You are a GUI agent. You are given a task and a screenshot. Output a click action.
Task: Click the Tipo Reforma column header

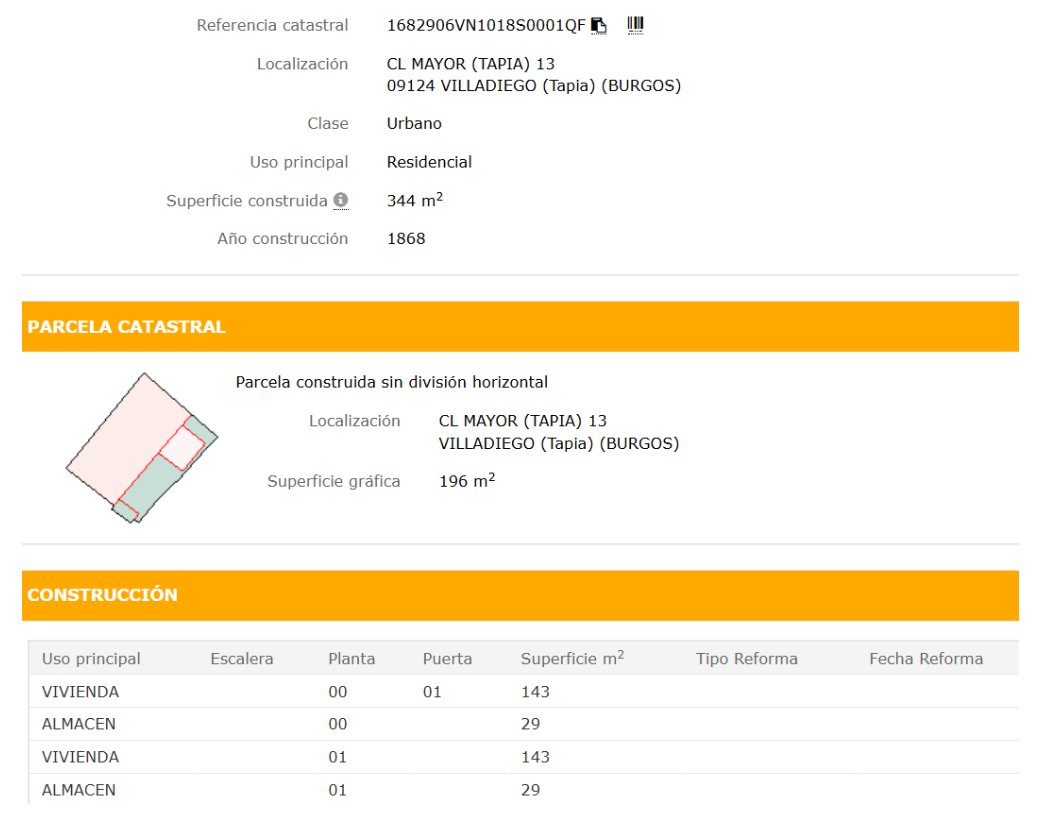(746, 659)
